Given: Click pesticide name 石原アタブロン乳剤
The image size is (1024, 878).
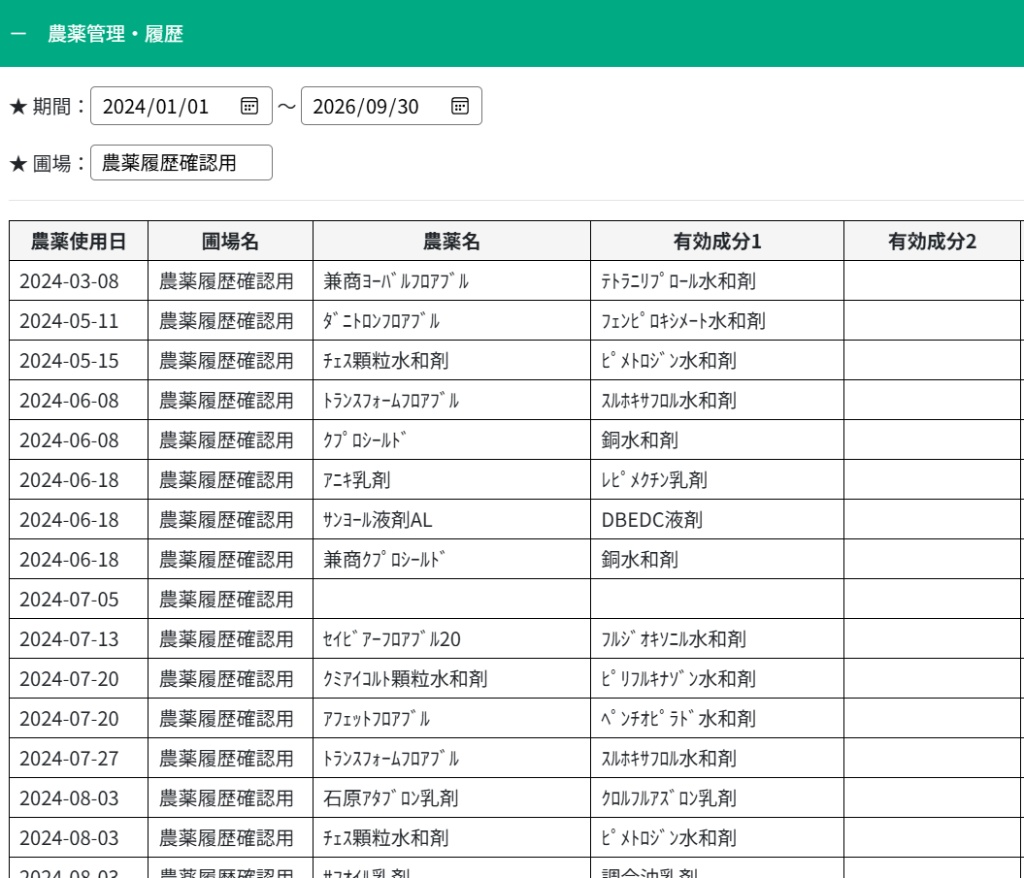Looking at the screenshot, I should pyautogui.click(x=391, y=799).
